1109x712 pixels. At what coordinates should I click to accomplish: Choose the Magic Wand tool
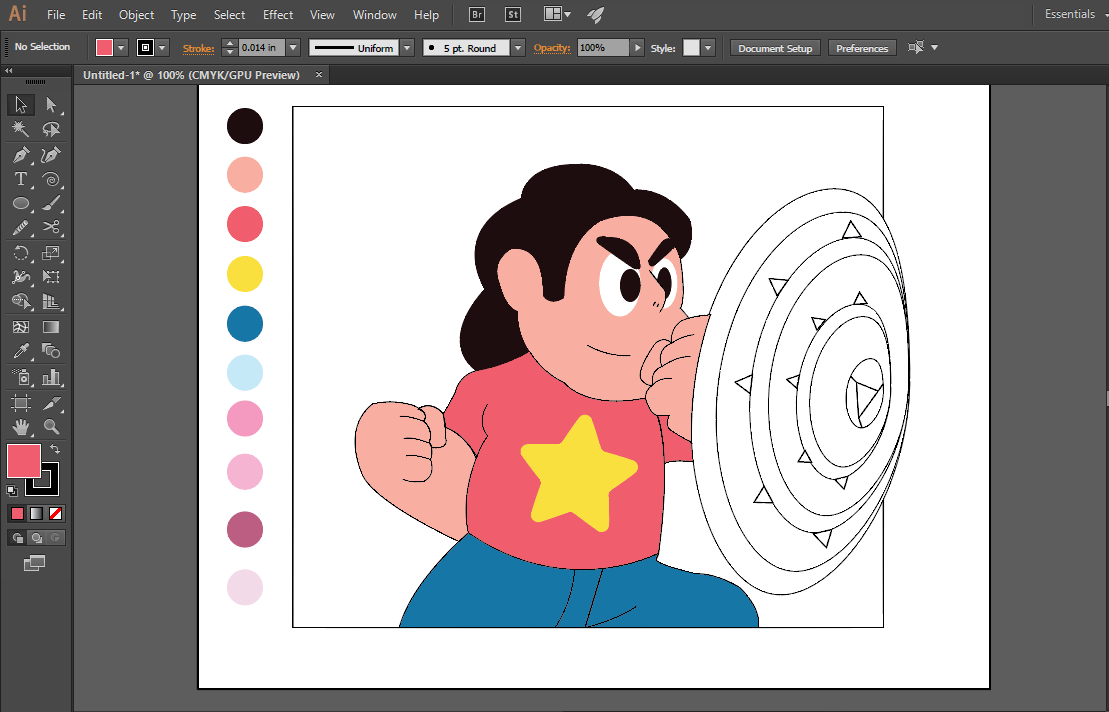[20, 129]
